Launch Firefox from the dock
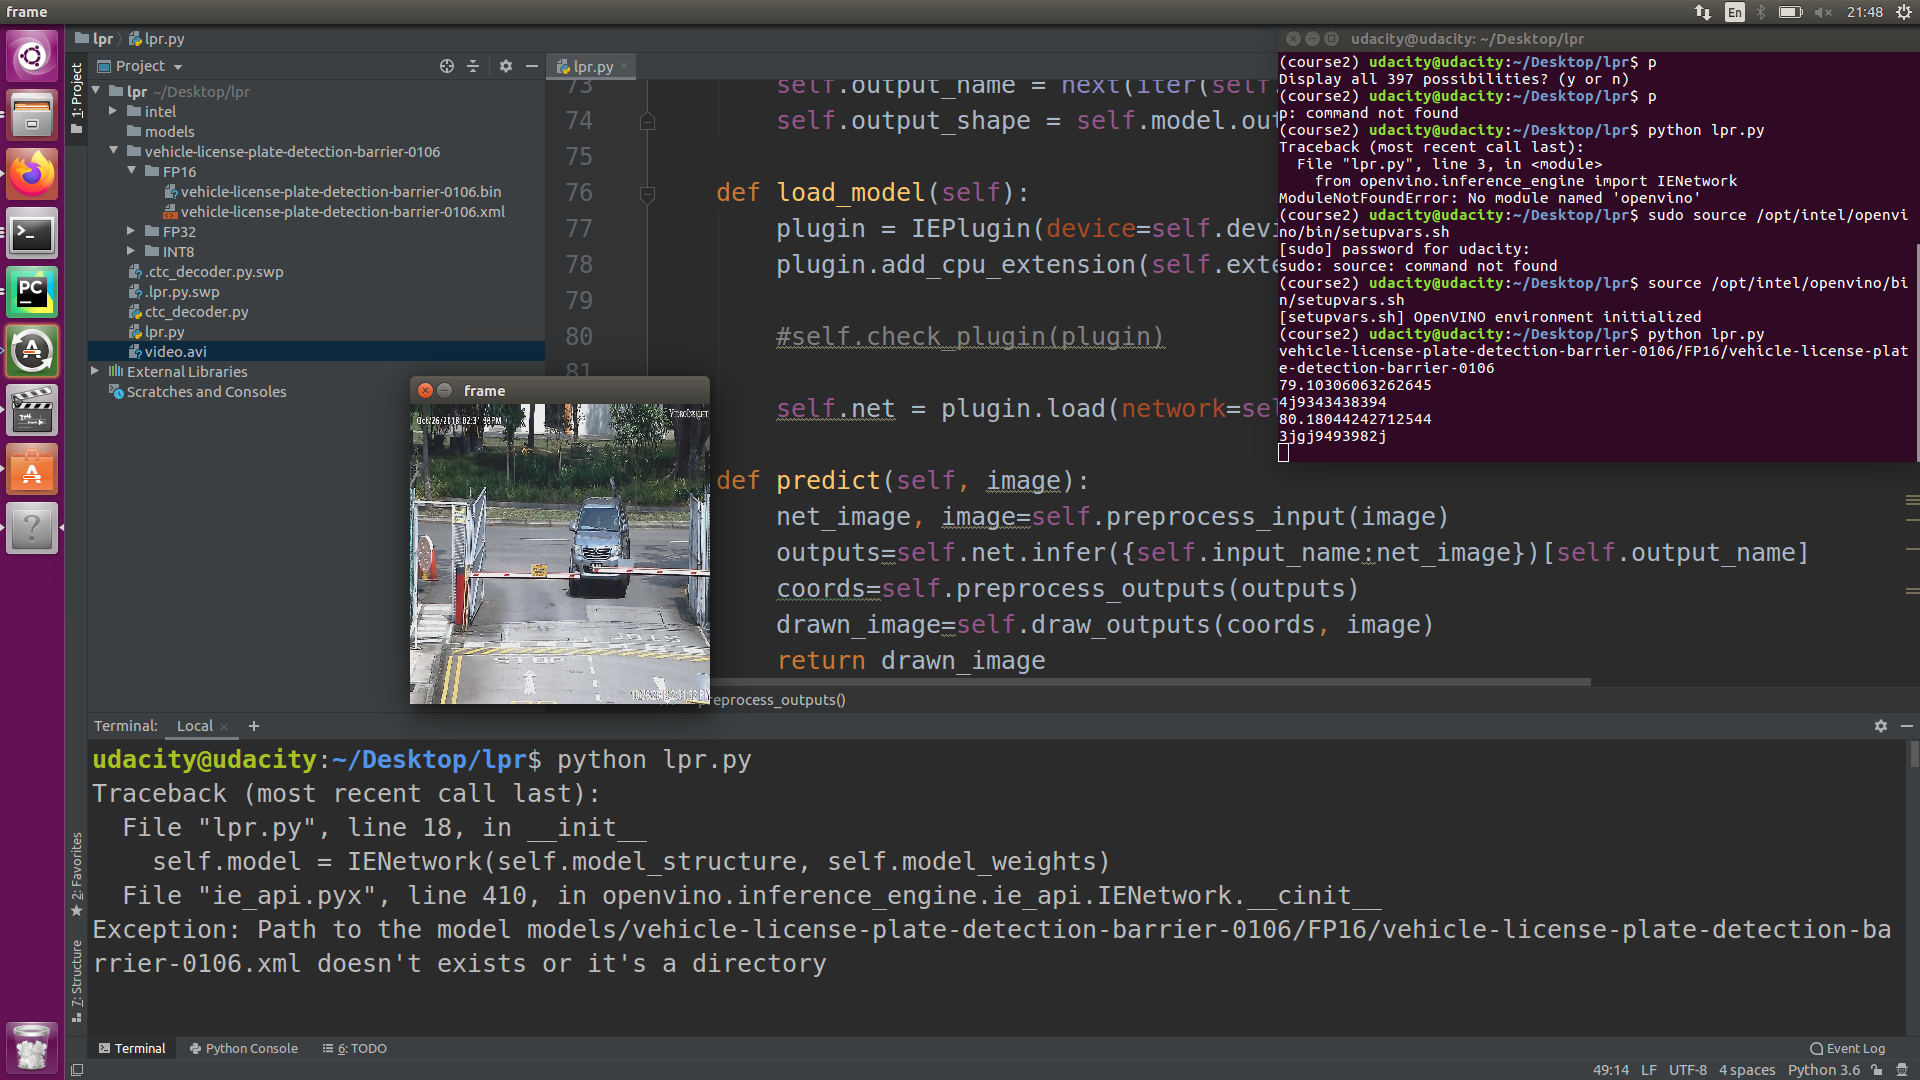The width and height of the screenshot is (1920, 1080). (x=32, y=175)
